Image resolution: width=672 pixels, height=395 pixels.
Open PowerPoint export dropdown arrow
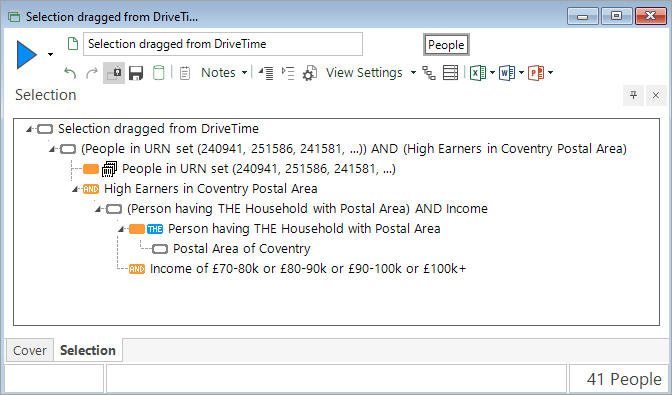point(551,73)
